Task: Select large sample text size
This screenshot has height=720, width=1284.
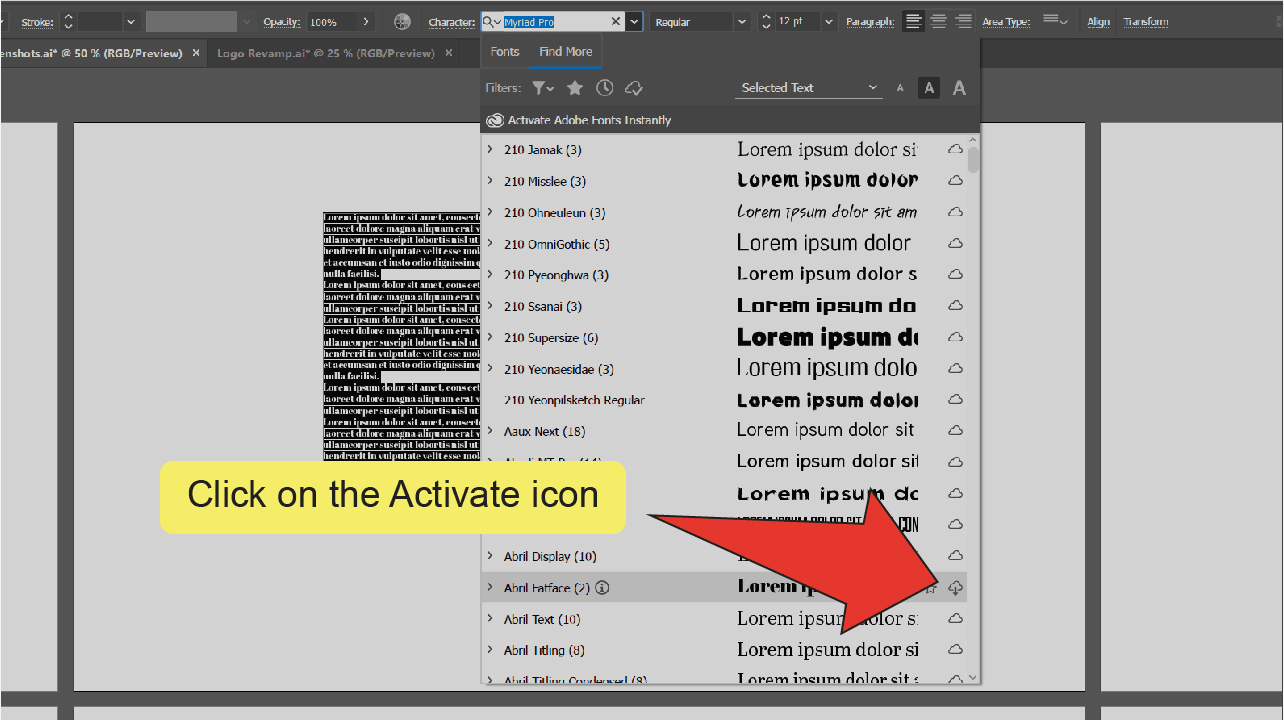Action: click(959, 88)
